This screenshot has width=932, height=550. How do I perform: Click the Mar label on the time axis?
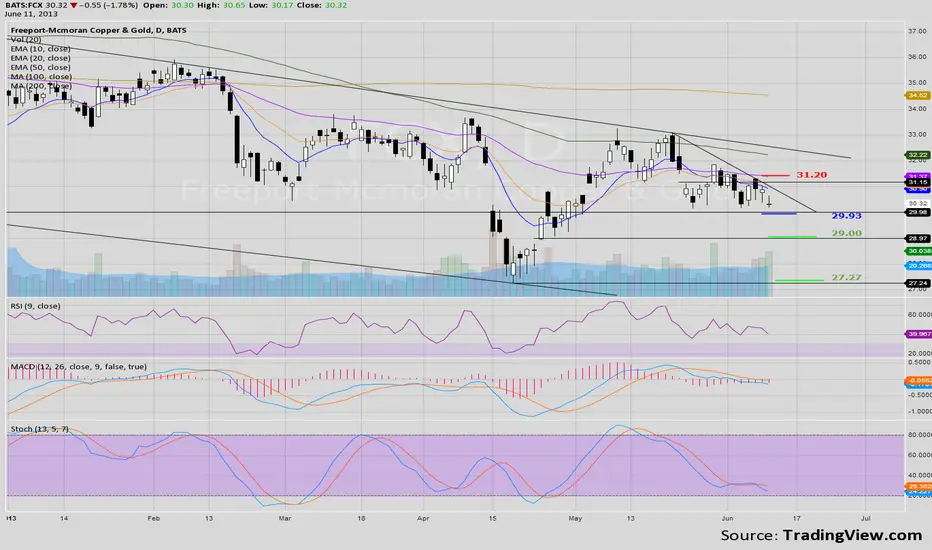285,518
